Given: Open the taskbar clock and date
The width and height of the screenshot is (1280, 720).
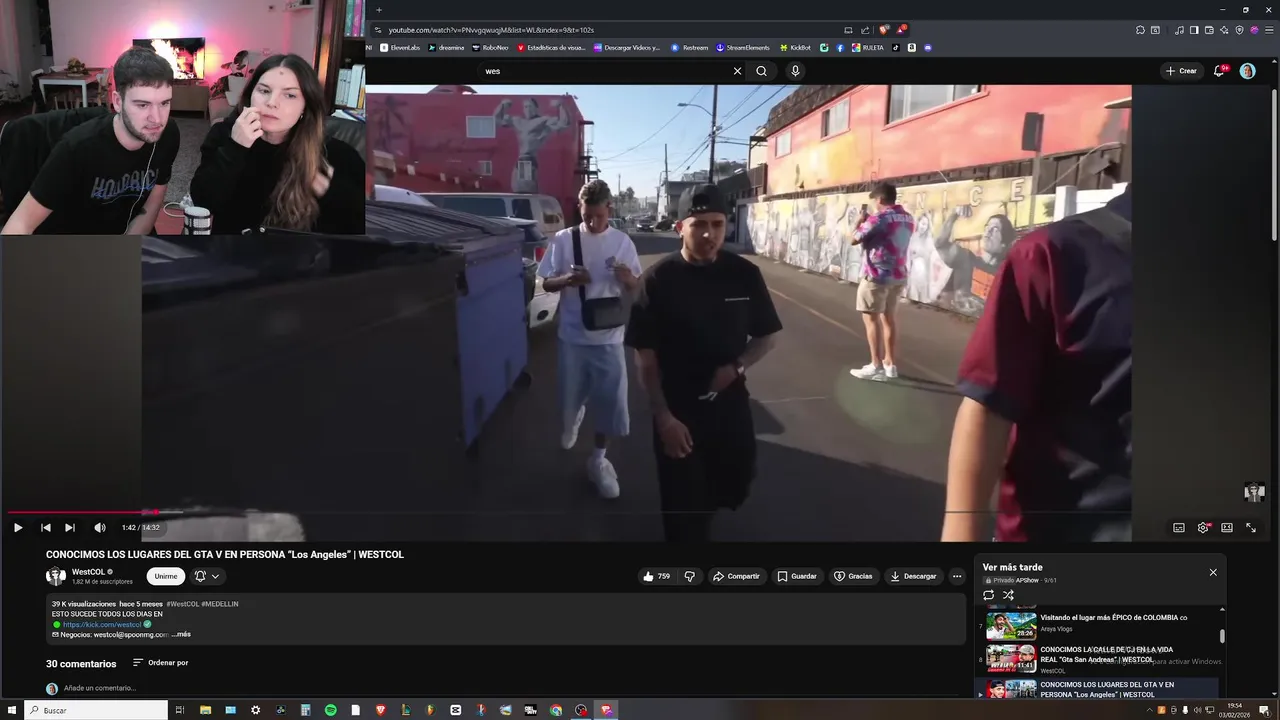Looking at the screenshot, I should [1235, 710].
